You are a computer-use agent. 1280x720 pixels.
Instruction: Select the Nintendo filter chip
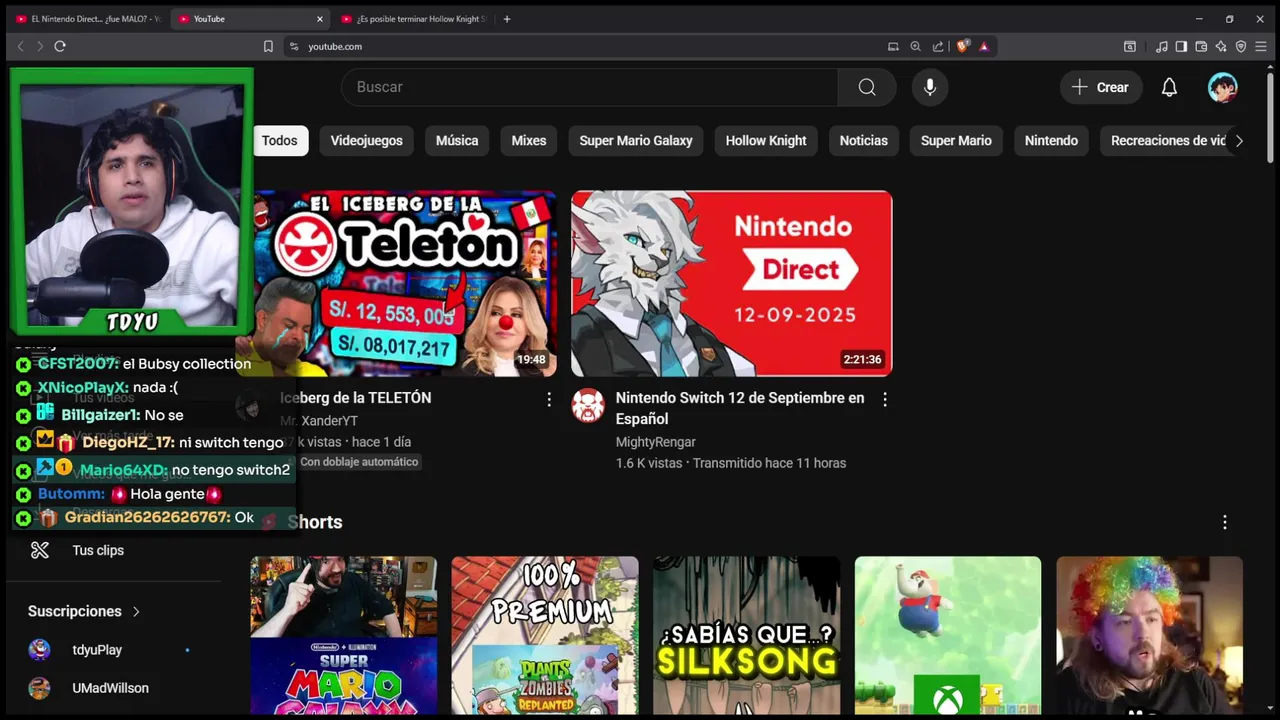(x=1051, y=141)
